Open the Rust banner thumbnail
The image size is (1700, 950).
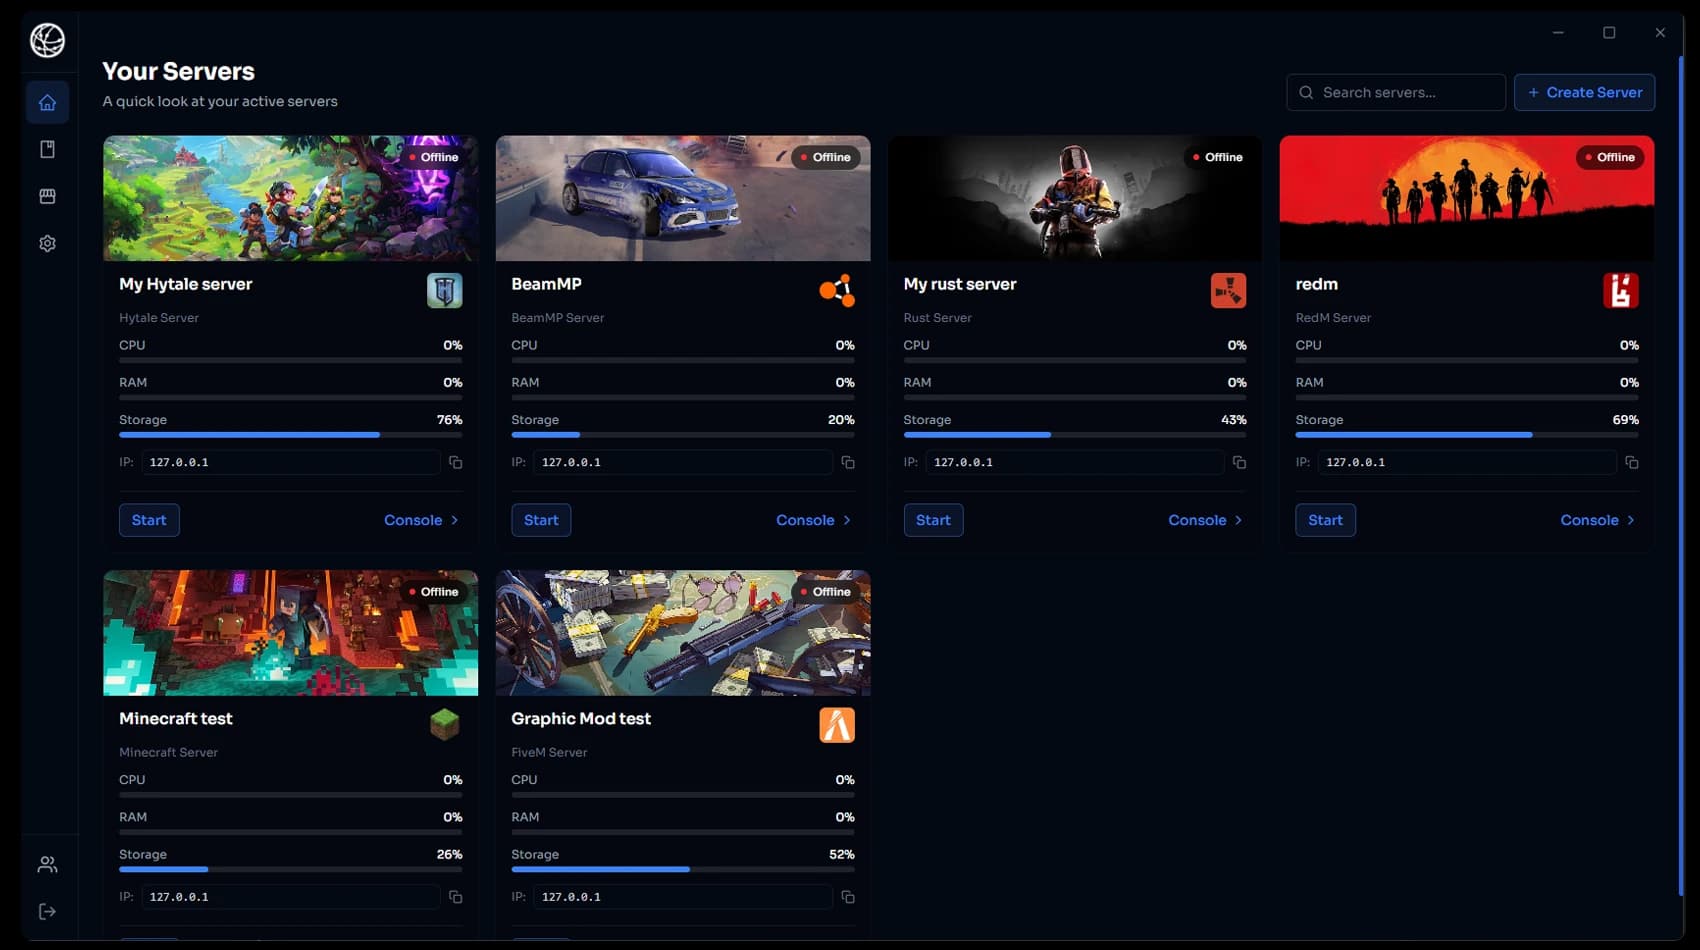click(1074, 198)
